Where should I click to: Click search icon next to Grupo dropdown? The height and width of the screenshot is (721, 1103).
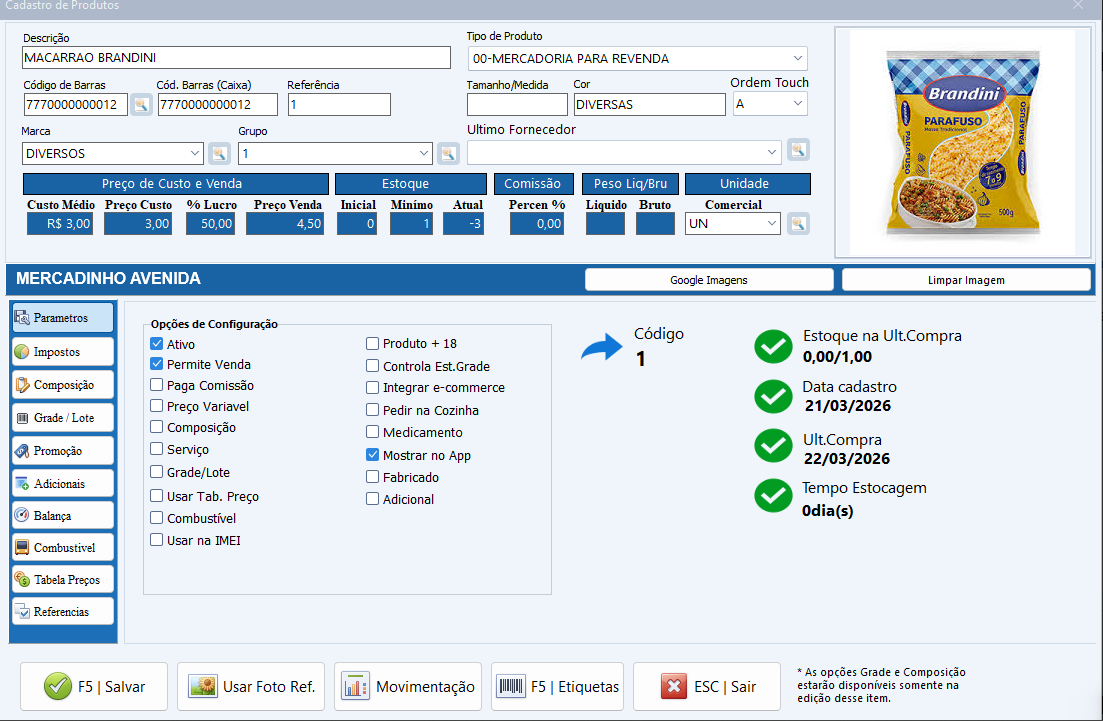pyautogui.click(x=448, y=153)
